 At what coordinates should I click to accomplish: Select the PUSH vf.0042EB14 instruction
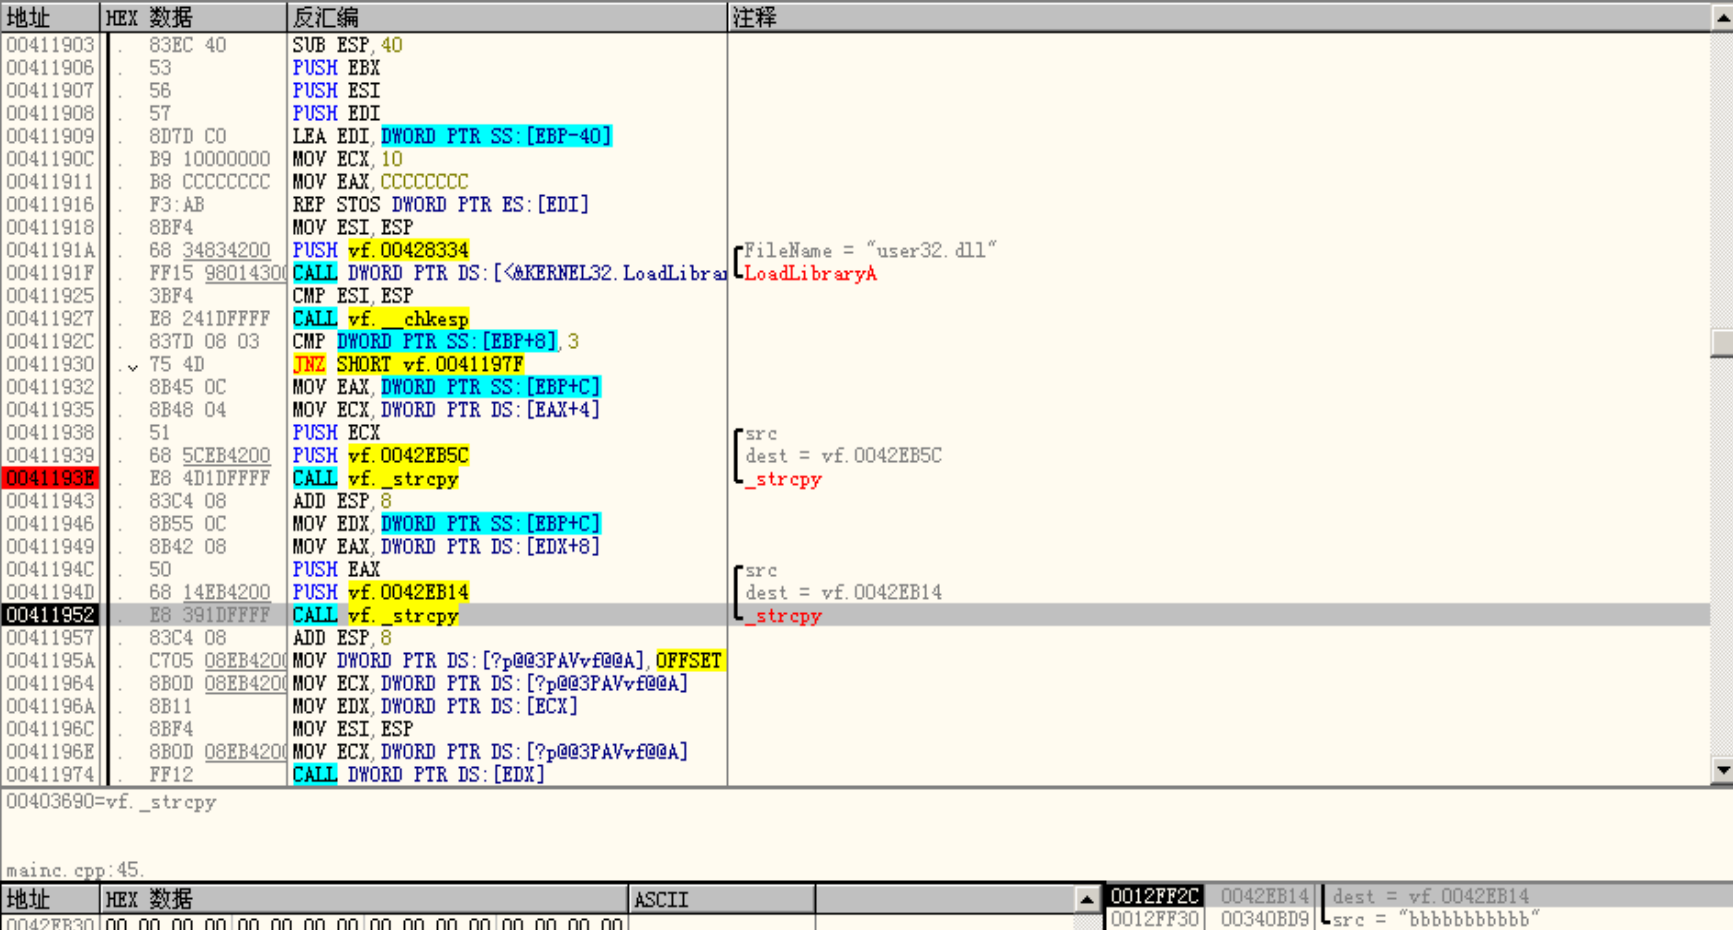click(380, 592)
